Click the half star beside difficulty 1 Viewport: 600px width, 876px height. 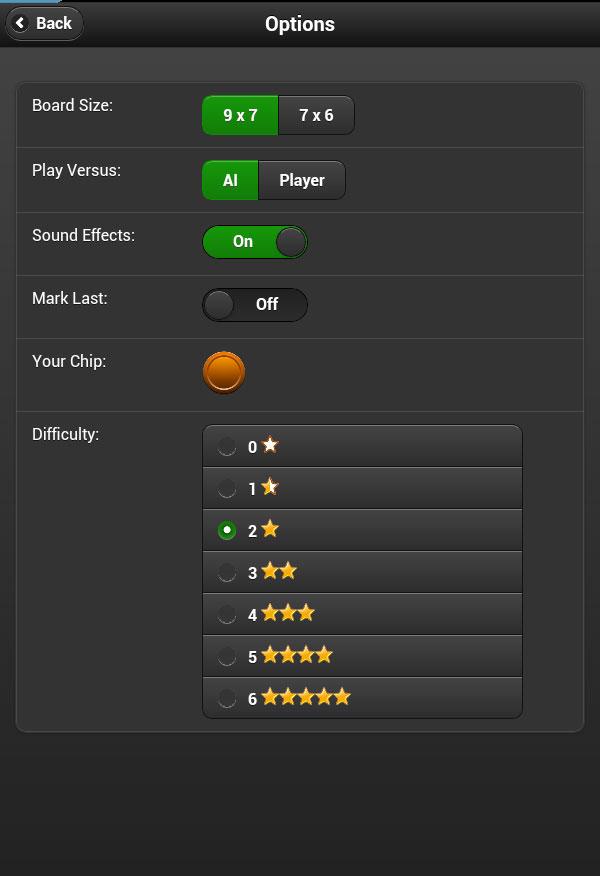point(270,487)
